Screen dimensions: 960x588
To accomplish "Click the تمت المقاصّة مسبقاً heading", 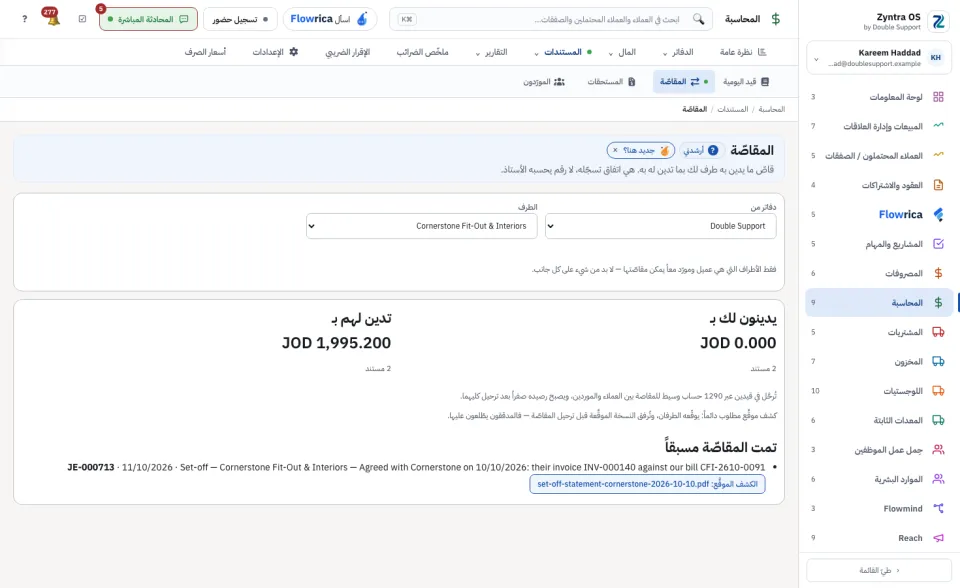I will [721, 447].
